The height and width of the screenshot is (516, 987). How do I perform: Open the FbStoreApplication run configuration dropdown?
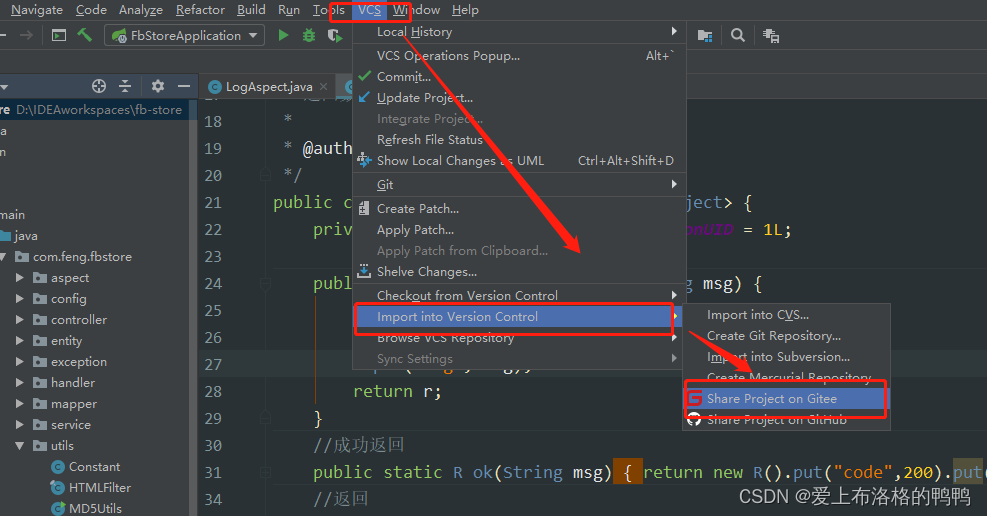(x=184, y=35)
